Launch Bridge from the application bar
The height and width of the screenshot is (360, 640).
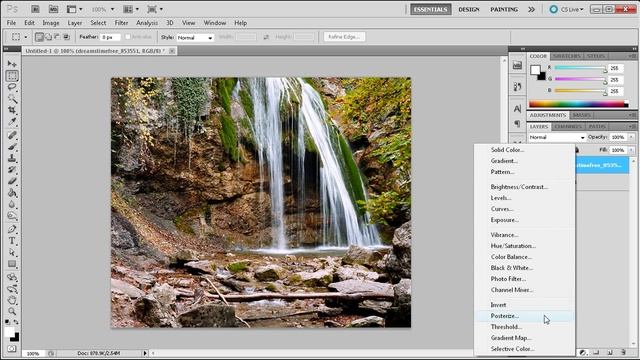click(36, 9)
